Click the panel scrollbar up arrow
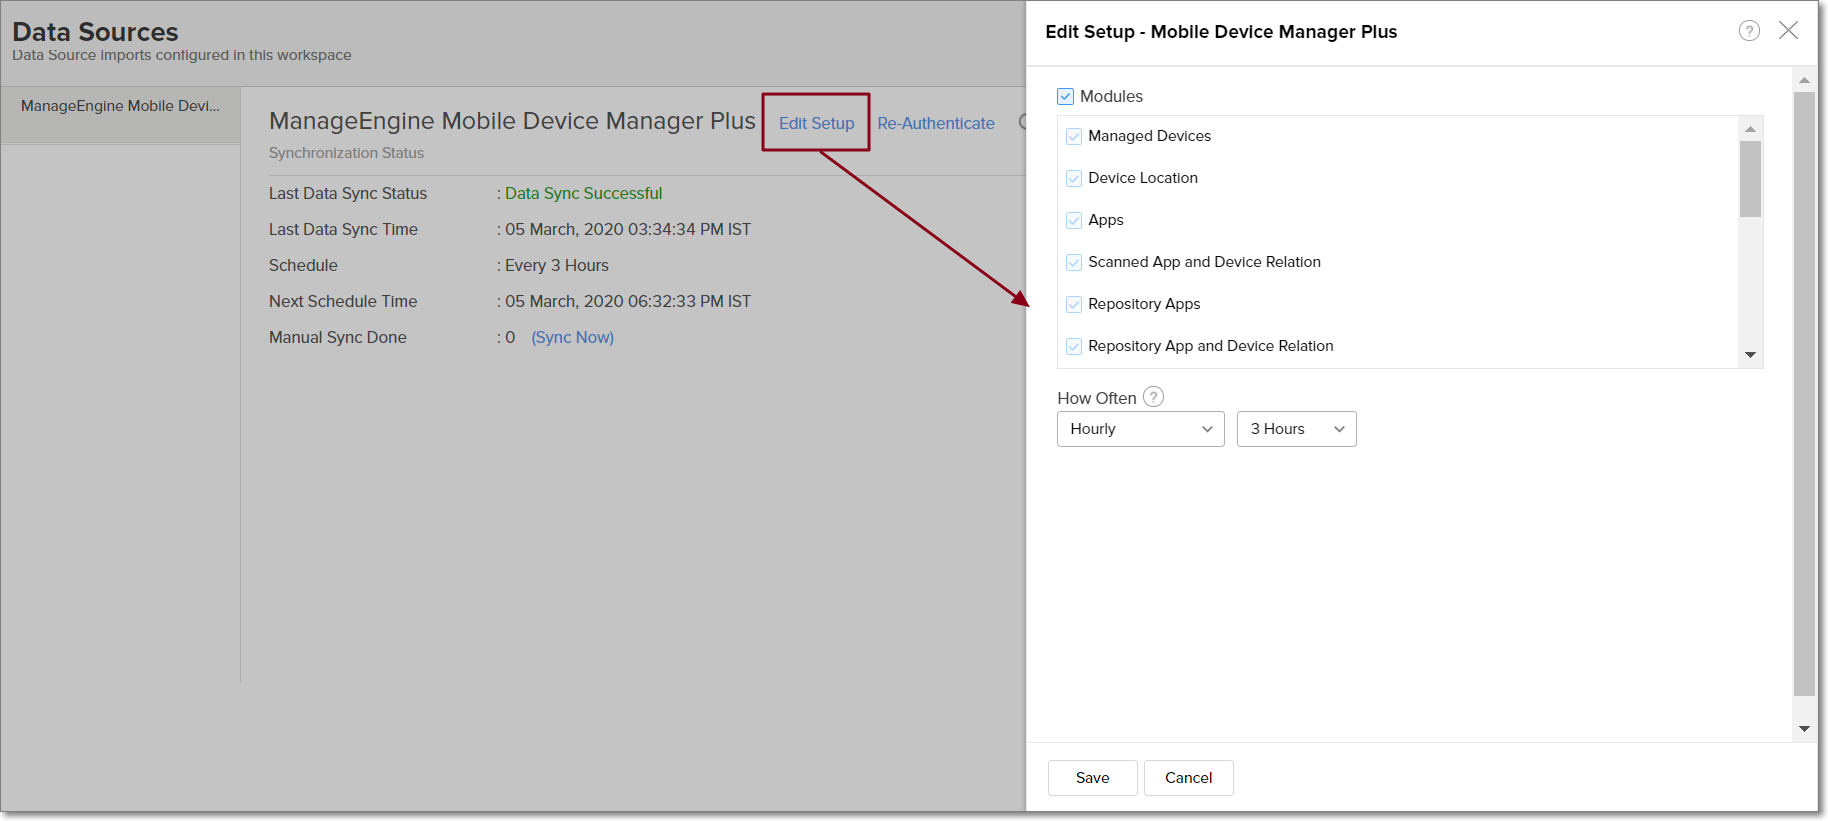 1804,80
